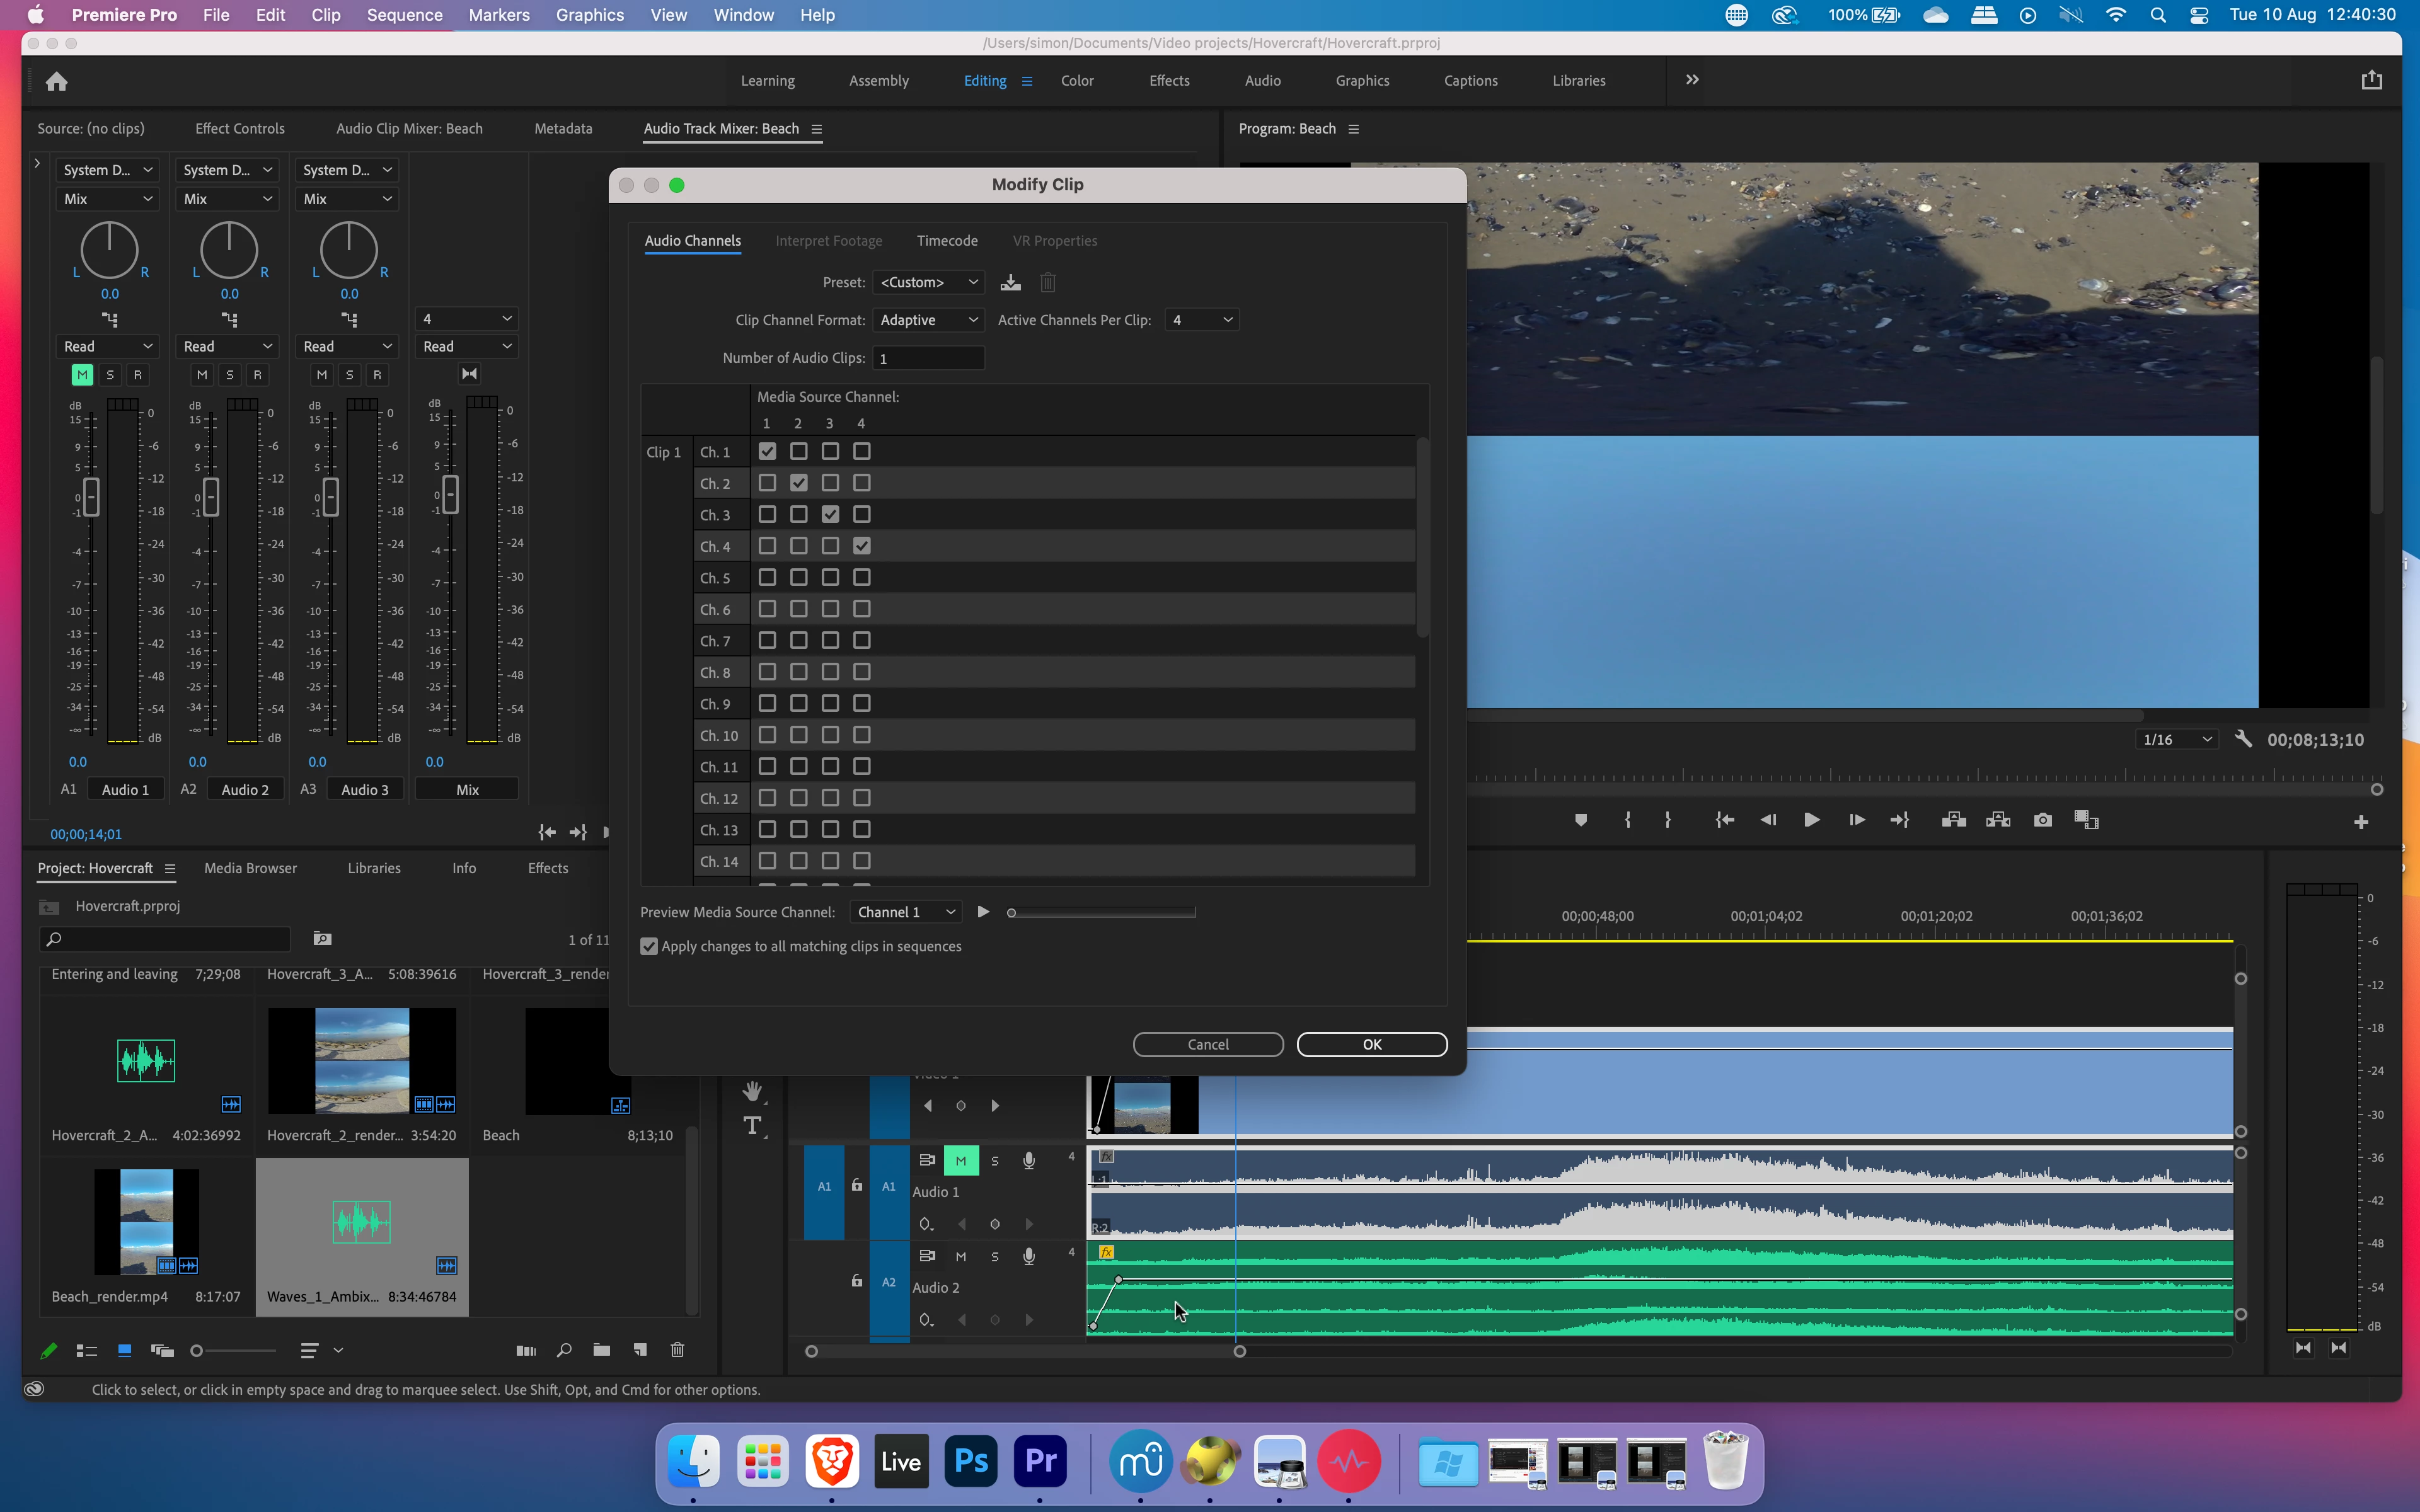Select the Type tool
This screenshot has height=1512, width=2420.
pos(753,1126)
